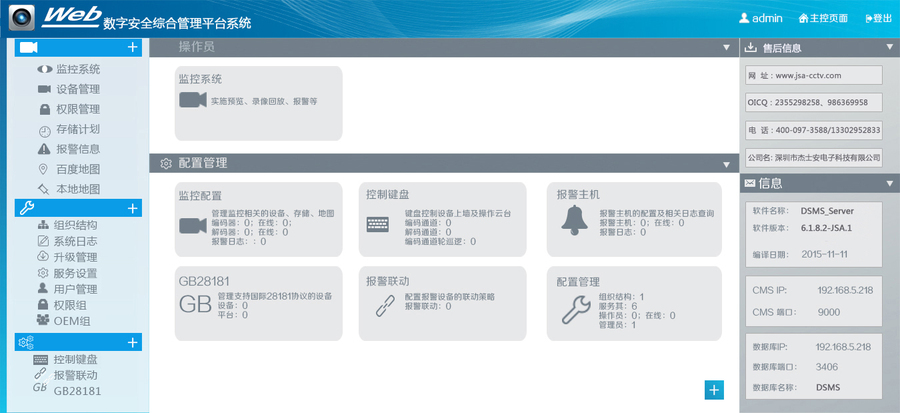Collapse the 信息 panel arrow
This screenshot has height=413, width=900.
pyautogui.click(x=889, y=184)
